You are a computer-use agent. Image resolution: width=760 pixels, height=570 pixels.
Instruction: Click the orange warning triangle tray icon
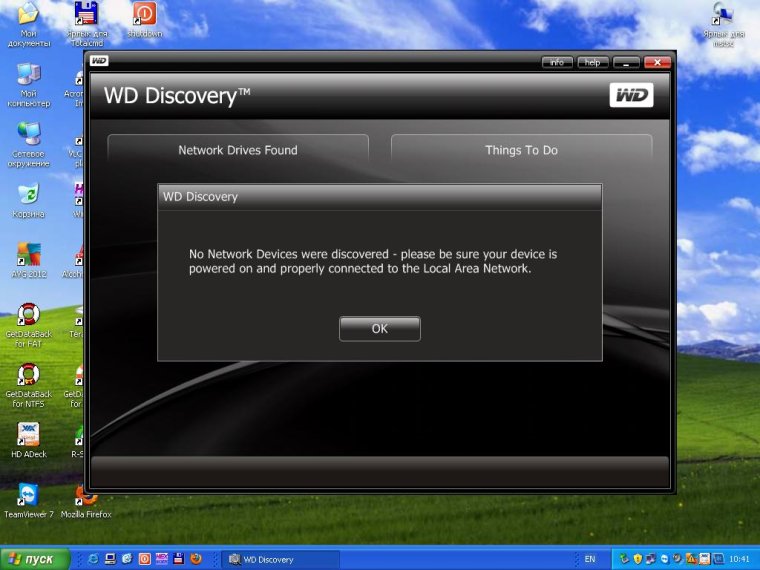[x=691, y=559]
